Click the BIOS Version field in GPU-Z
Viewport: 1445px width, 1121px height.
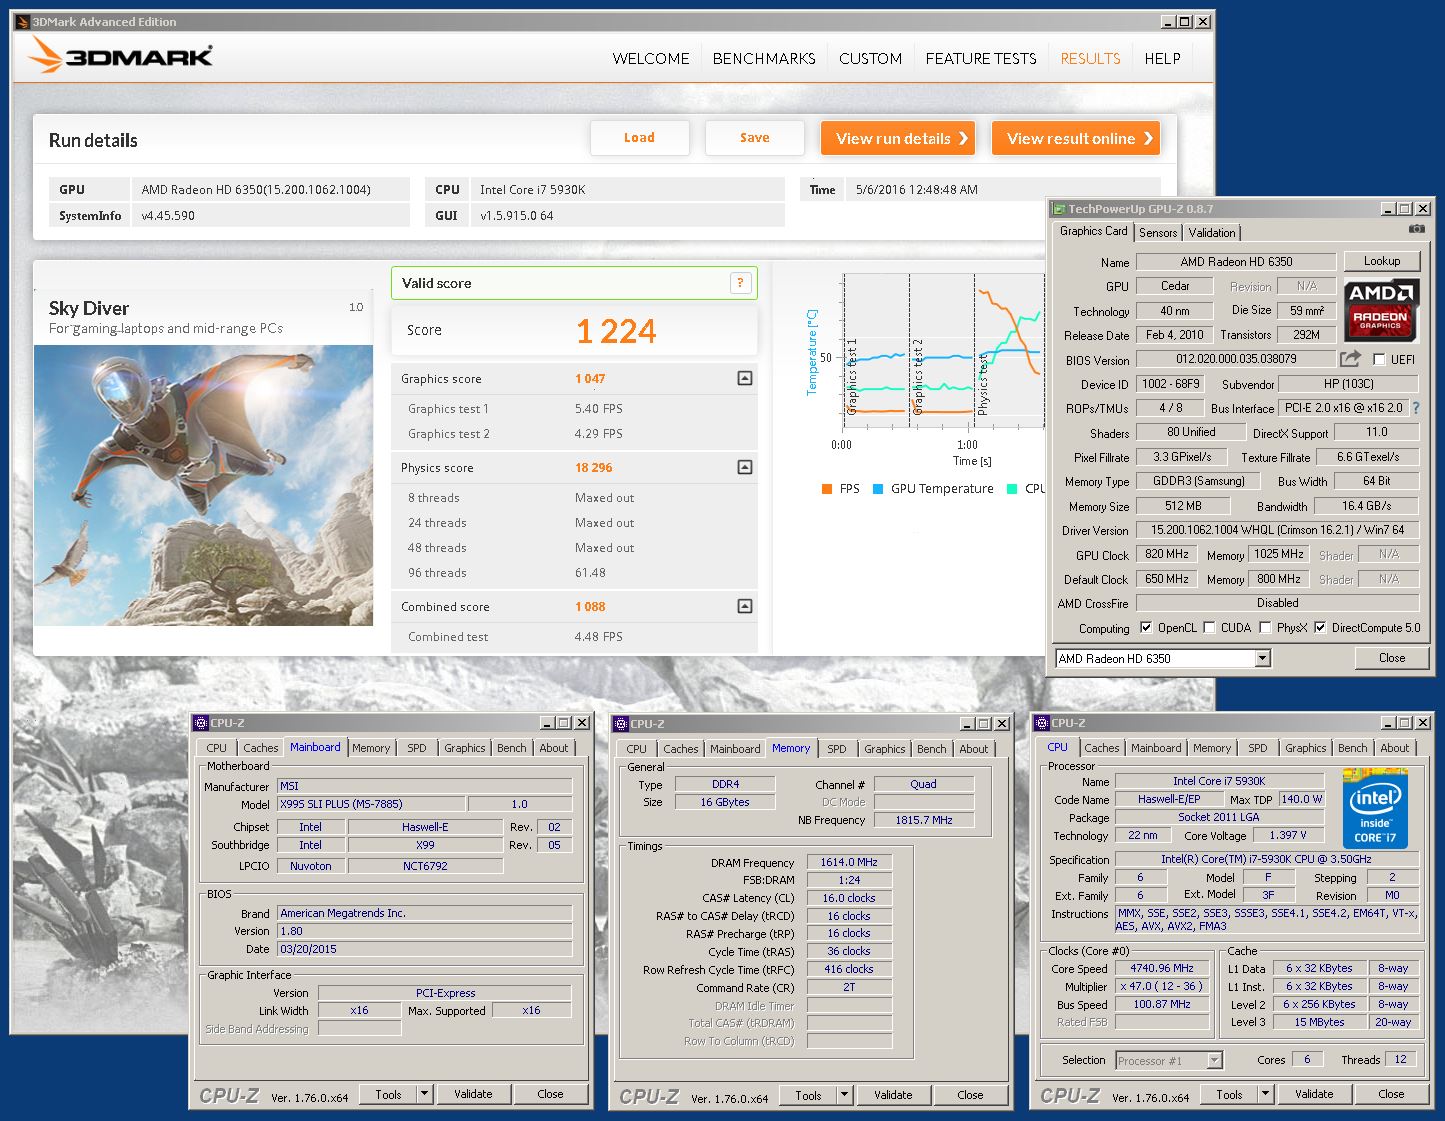pyautogui.click(x=1236, y=359)
